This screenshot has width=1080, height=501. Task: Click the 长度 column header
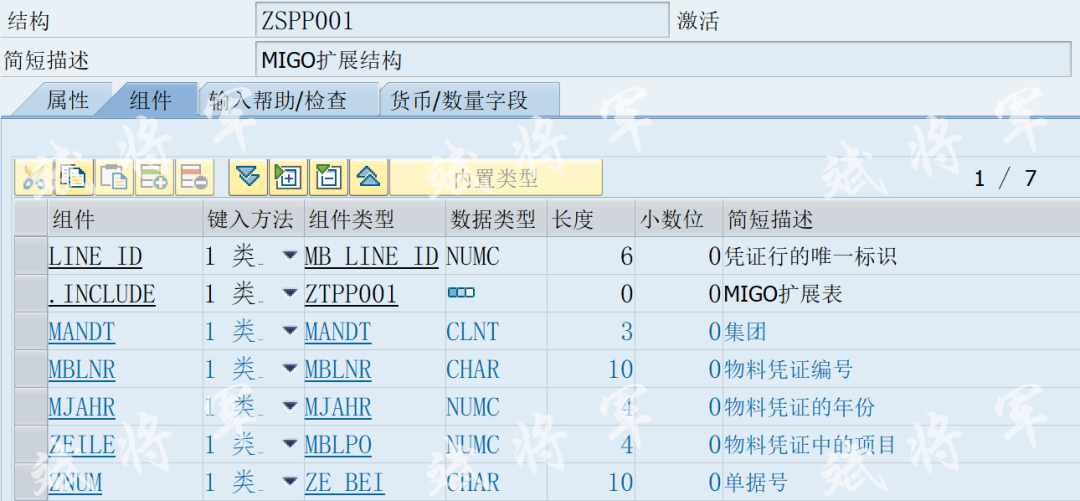pos(592,219)
